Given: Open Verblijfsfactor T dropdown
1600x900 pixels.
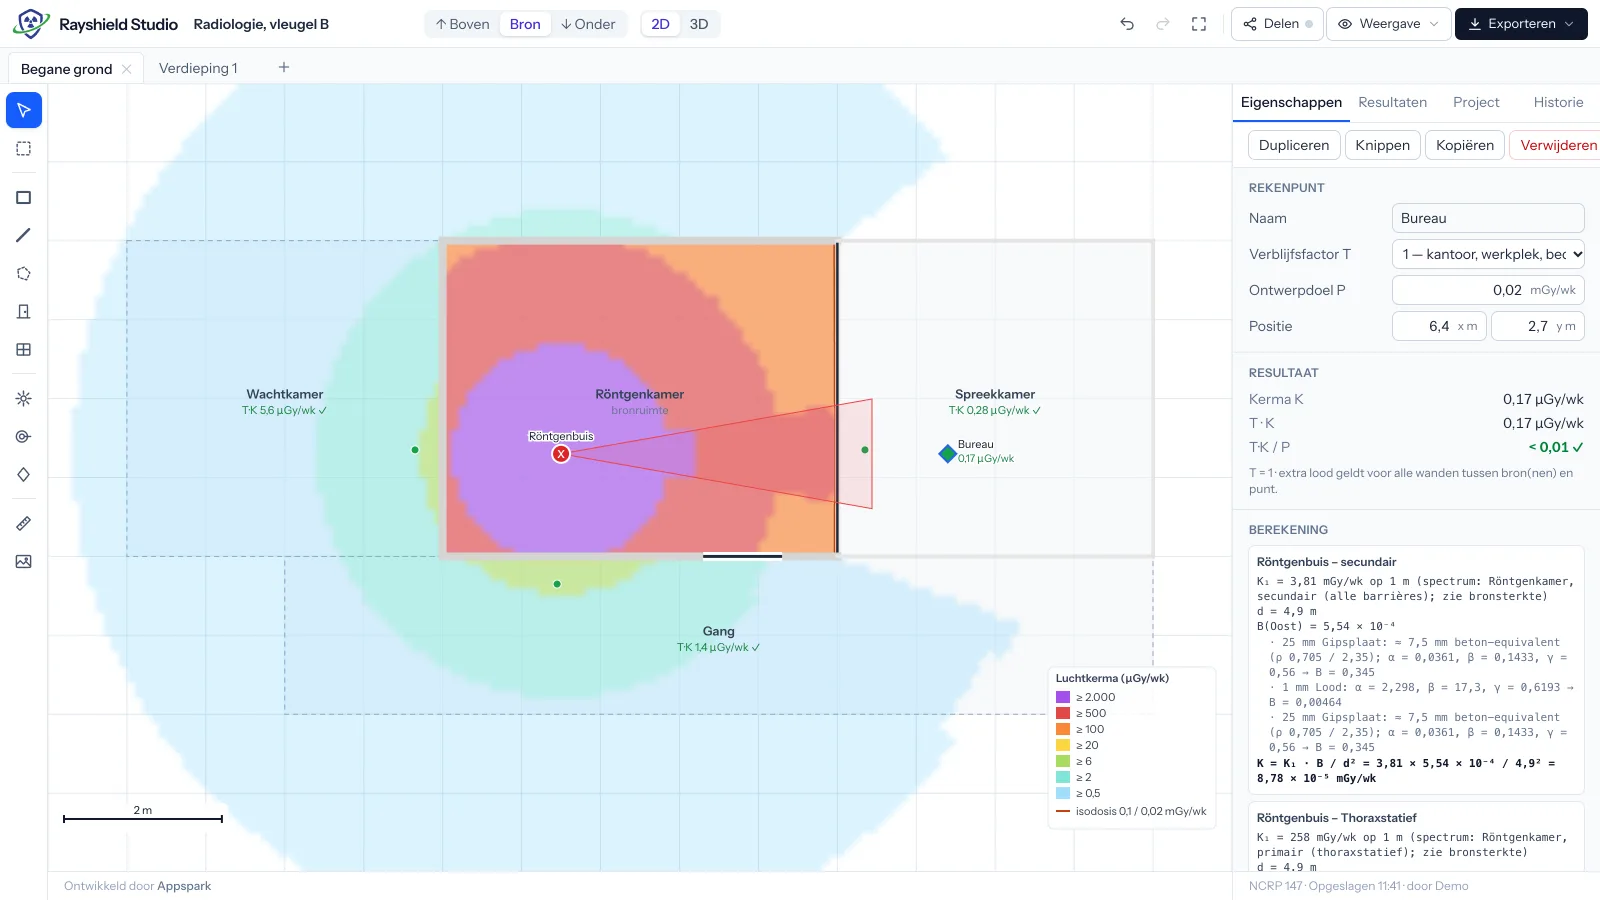Looking at the screenshot, I should [x=1488, y=254].
